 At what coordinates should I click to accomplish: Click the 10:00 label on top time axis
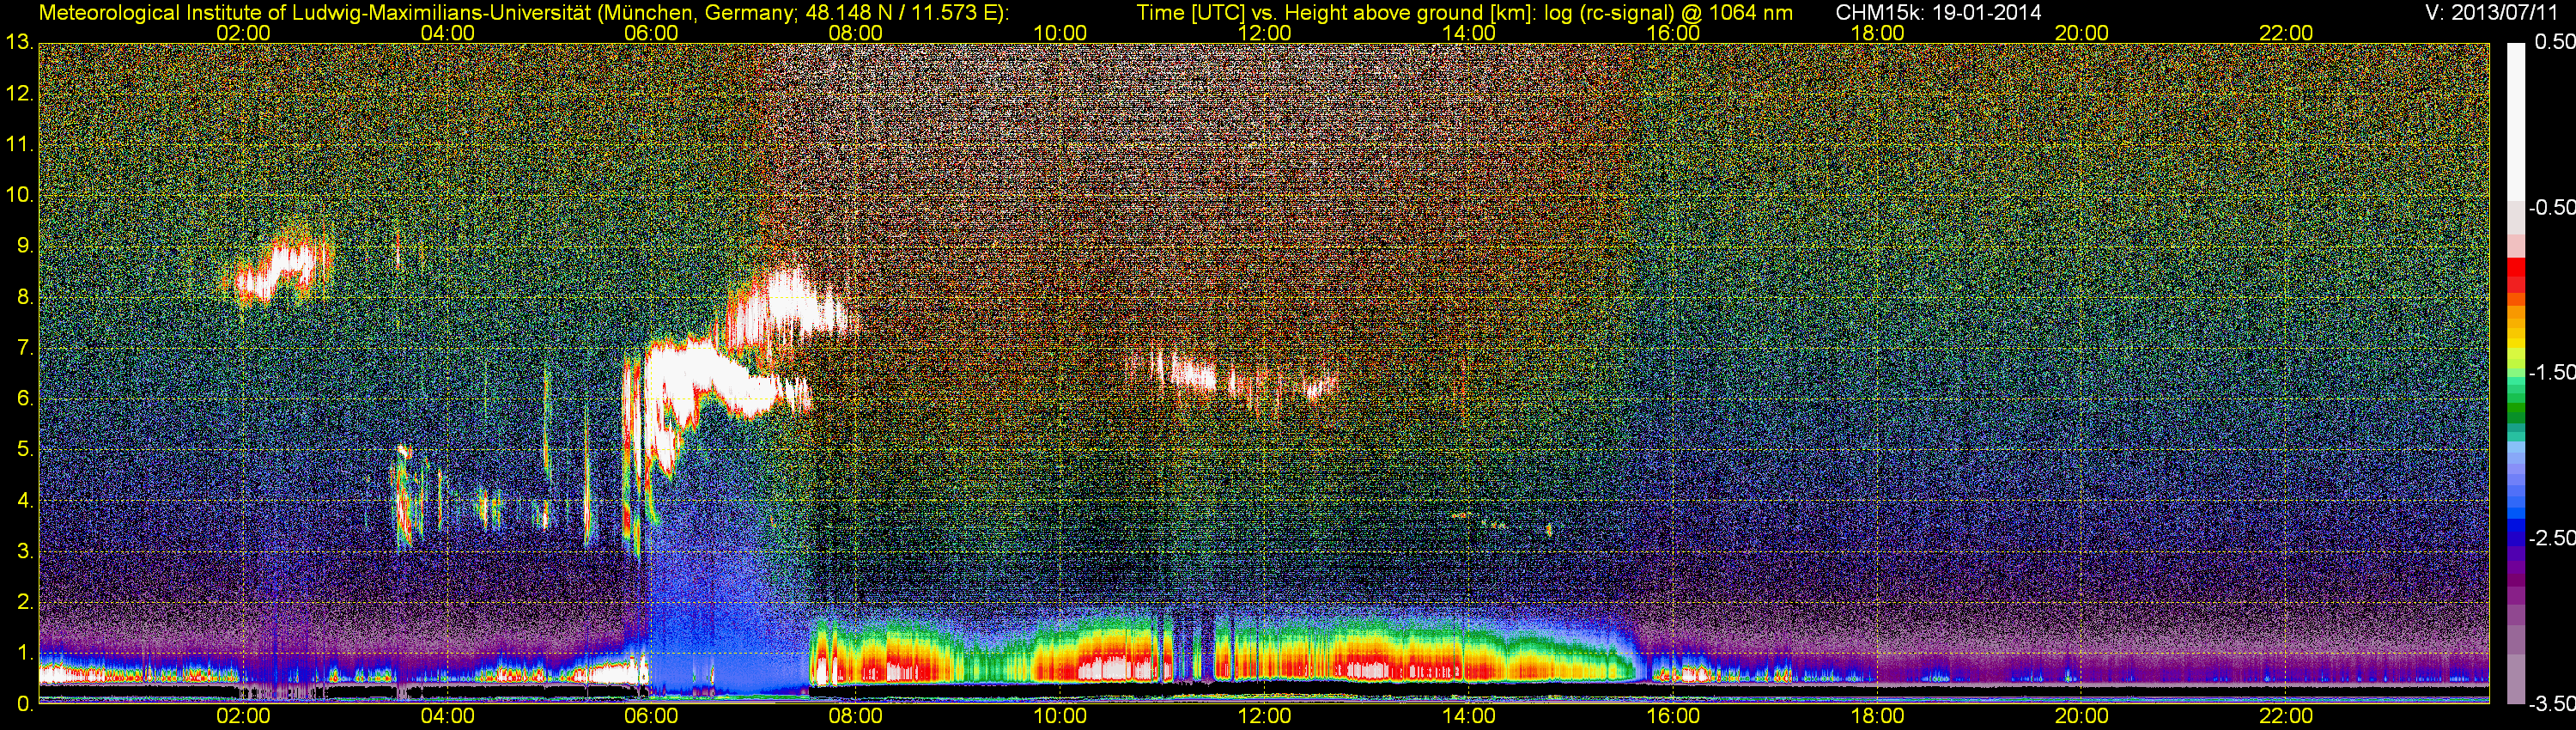click(1060, 33)
